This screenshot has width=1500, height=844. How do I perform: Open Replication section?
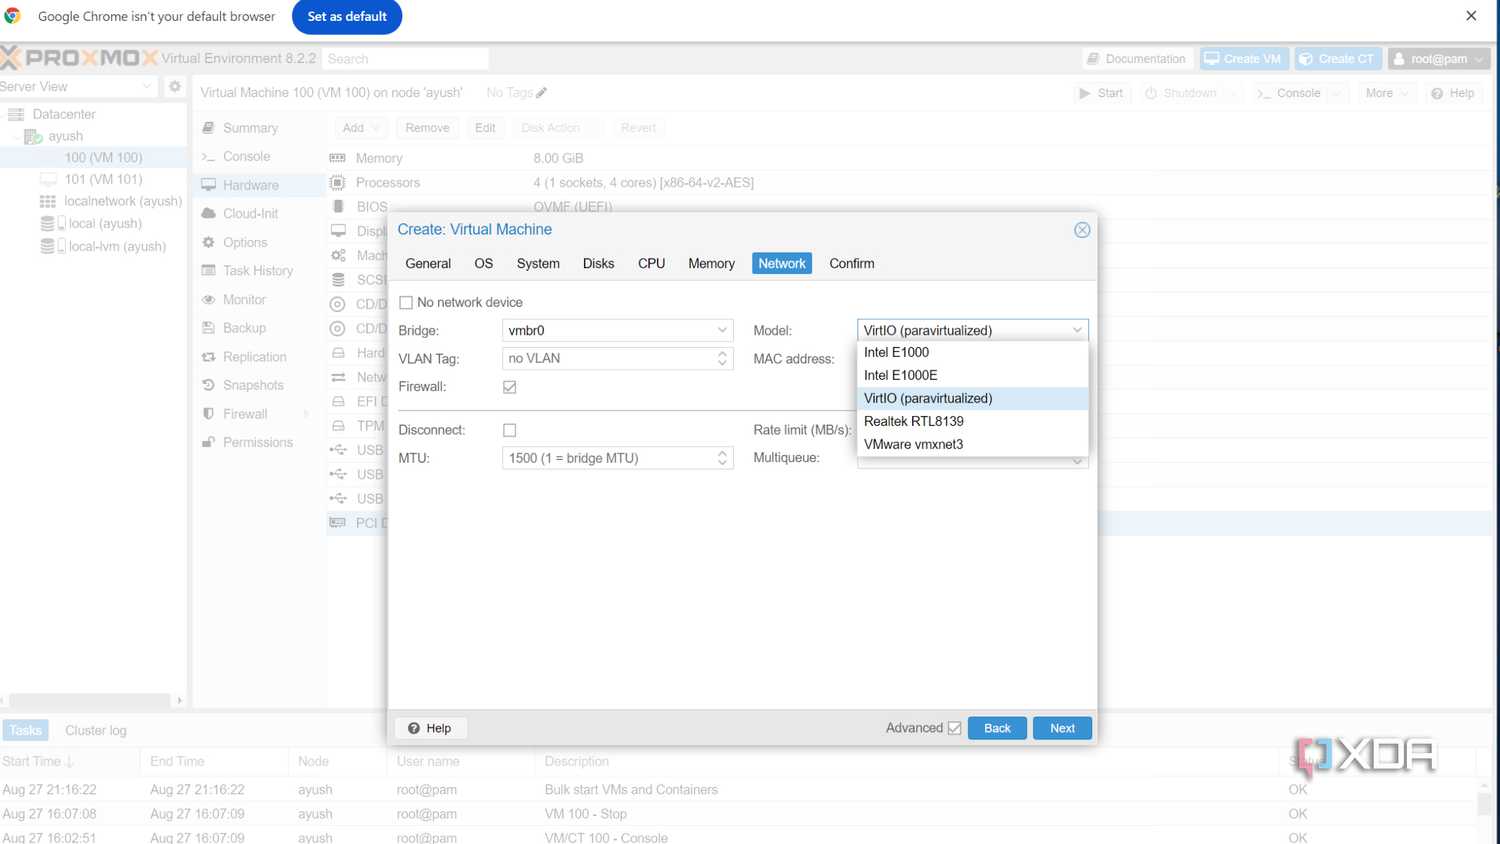click(x=254, y=357)
